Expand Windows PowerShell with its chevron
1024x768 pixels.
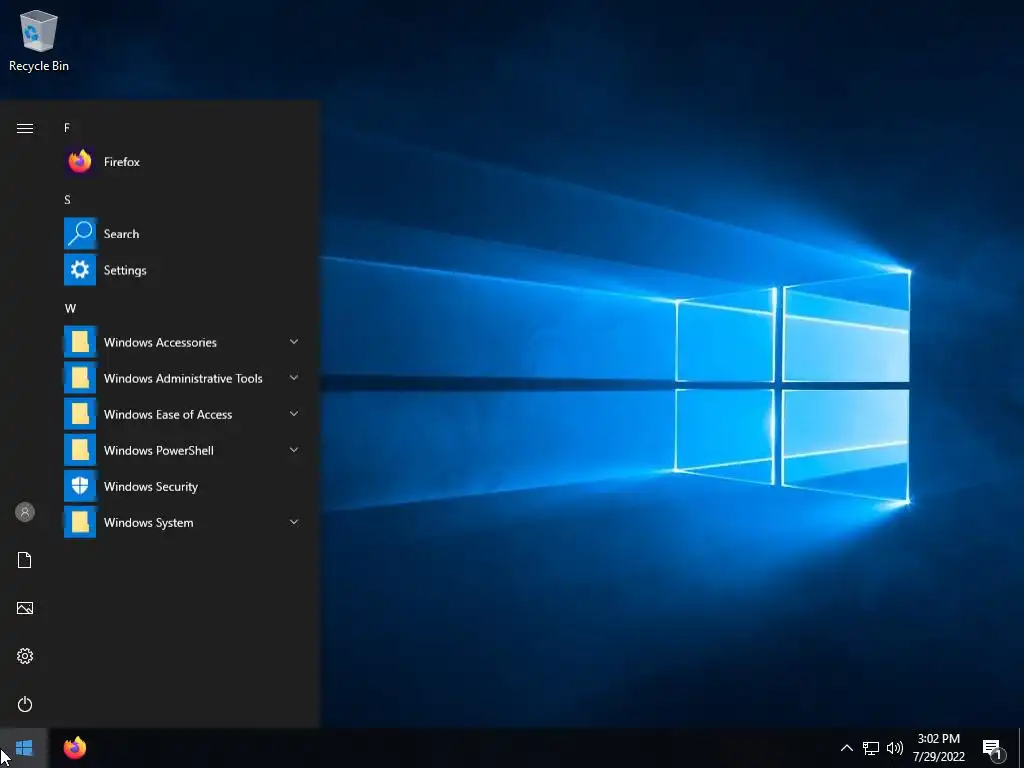tap(294, 449)
